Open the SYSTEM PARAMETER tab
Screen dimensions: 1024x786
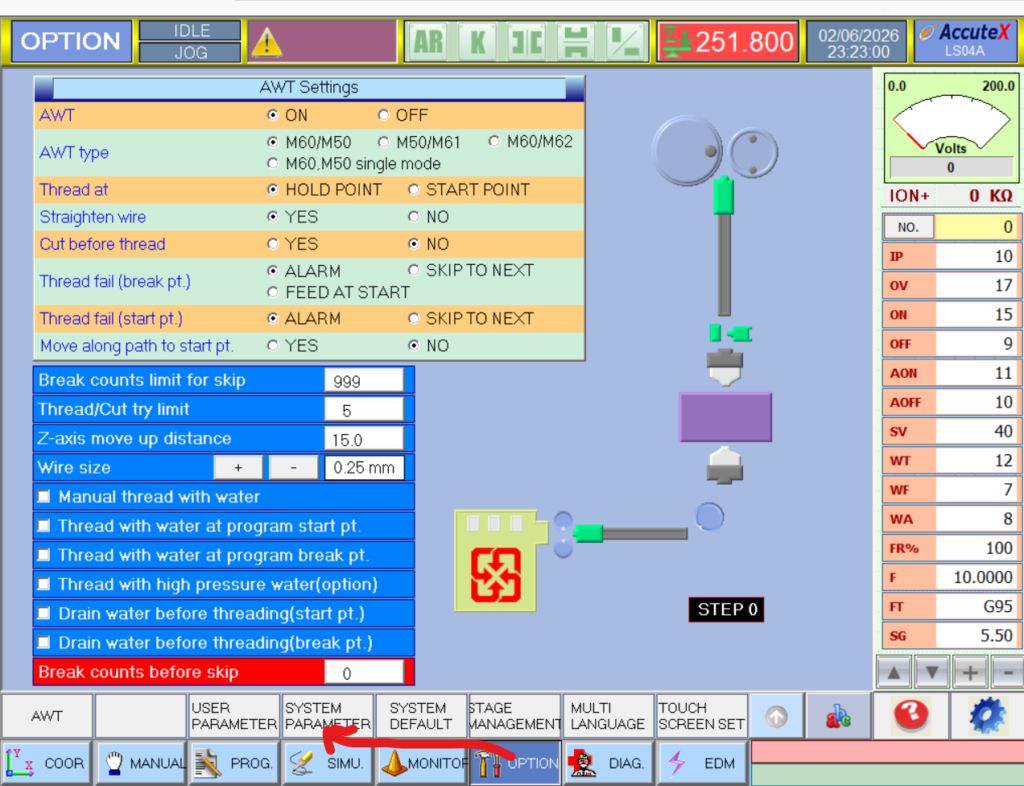pos(327,716)
